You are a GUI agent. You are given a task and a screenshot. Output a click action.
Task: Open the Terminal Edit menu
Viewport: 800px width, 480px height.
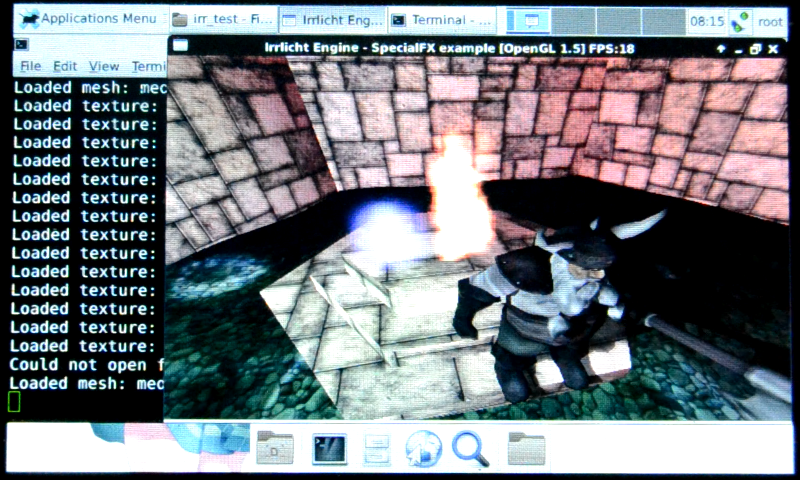click(x=65, y=66)
